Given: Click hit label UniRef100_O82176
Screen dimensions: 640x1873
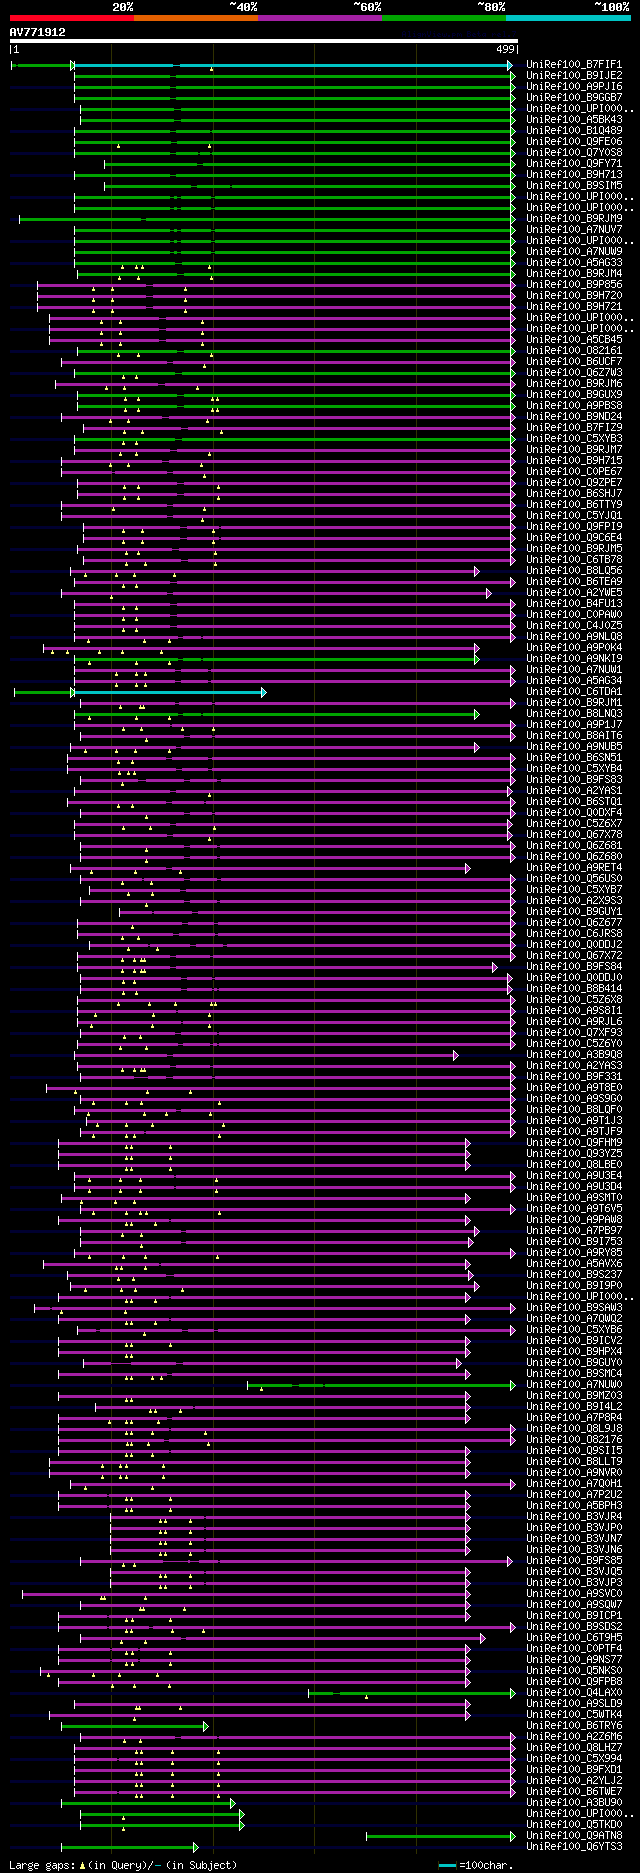Looking at the screenshot, I should (574, 1440).
